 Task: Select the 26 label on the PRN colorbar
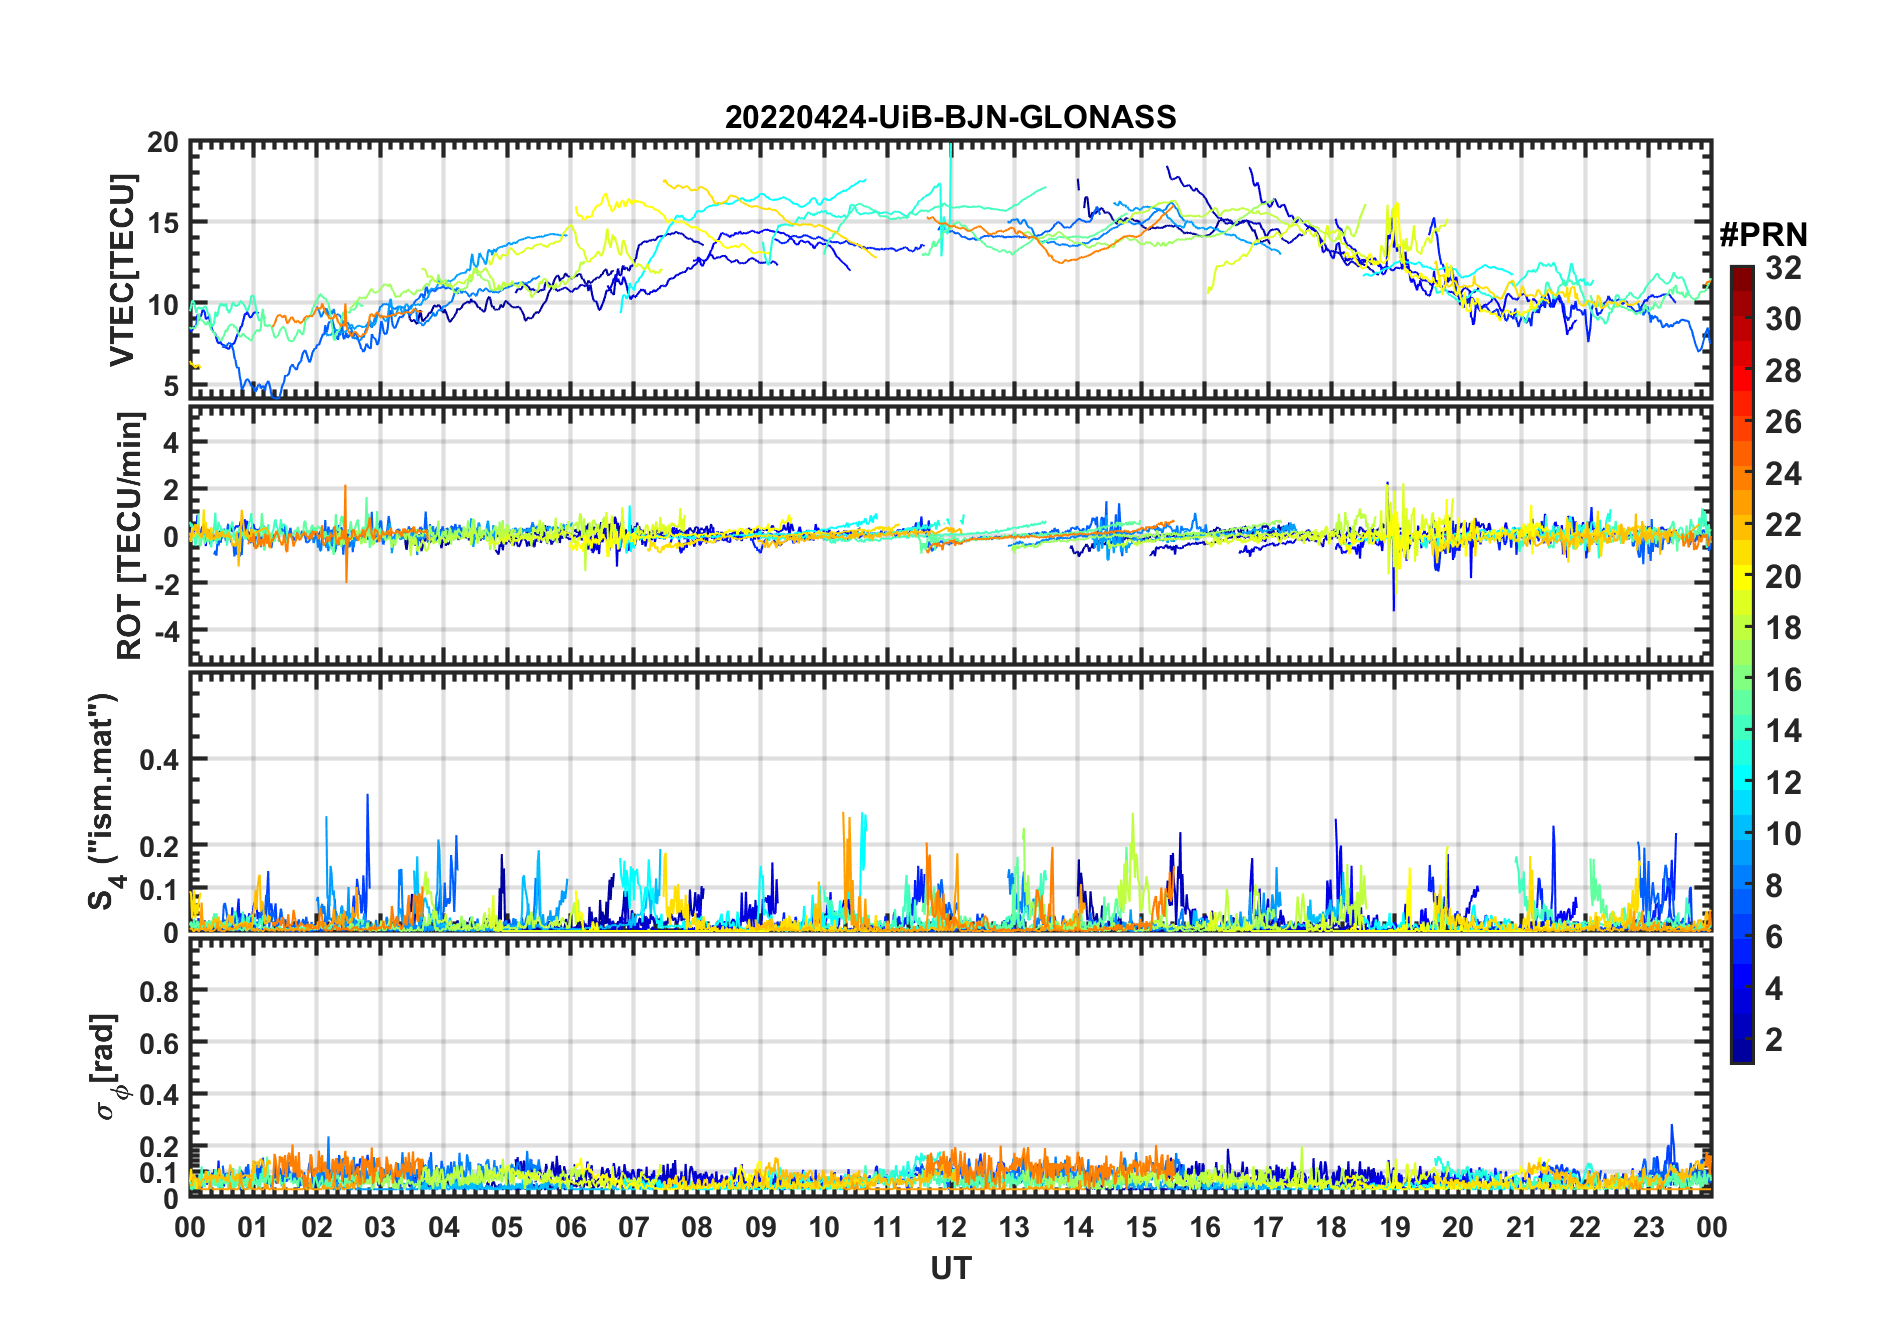click(x=1783, y=422)
